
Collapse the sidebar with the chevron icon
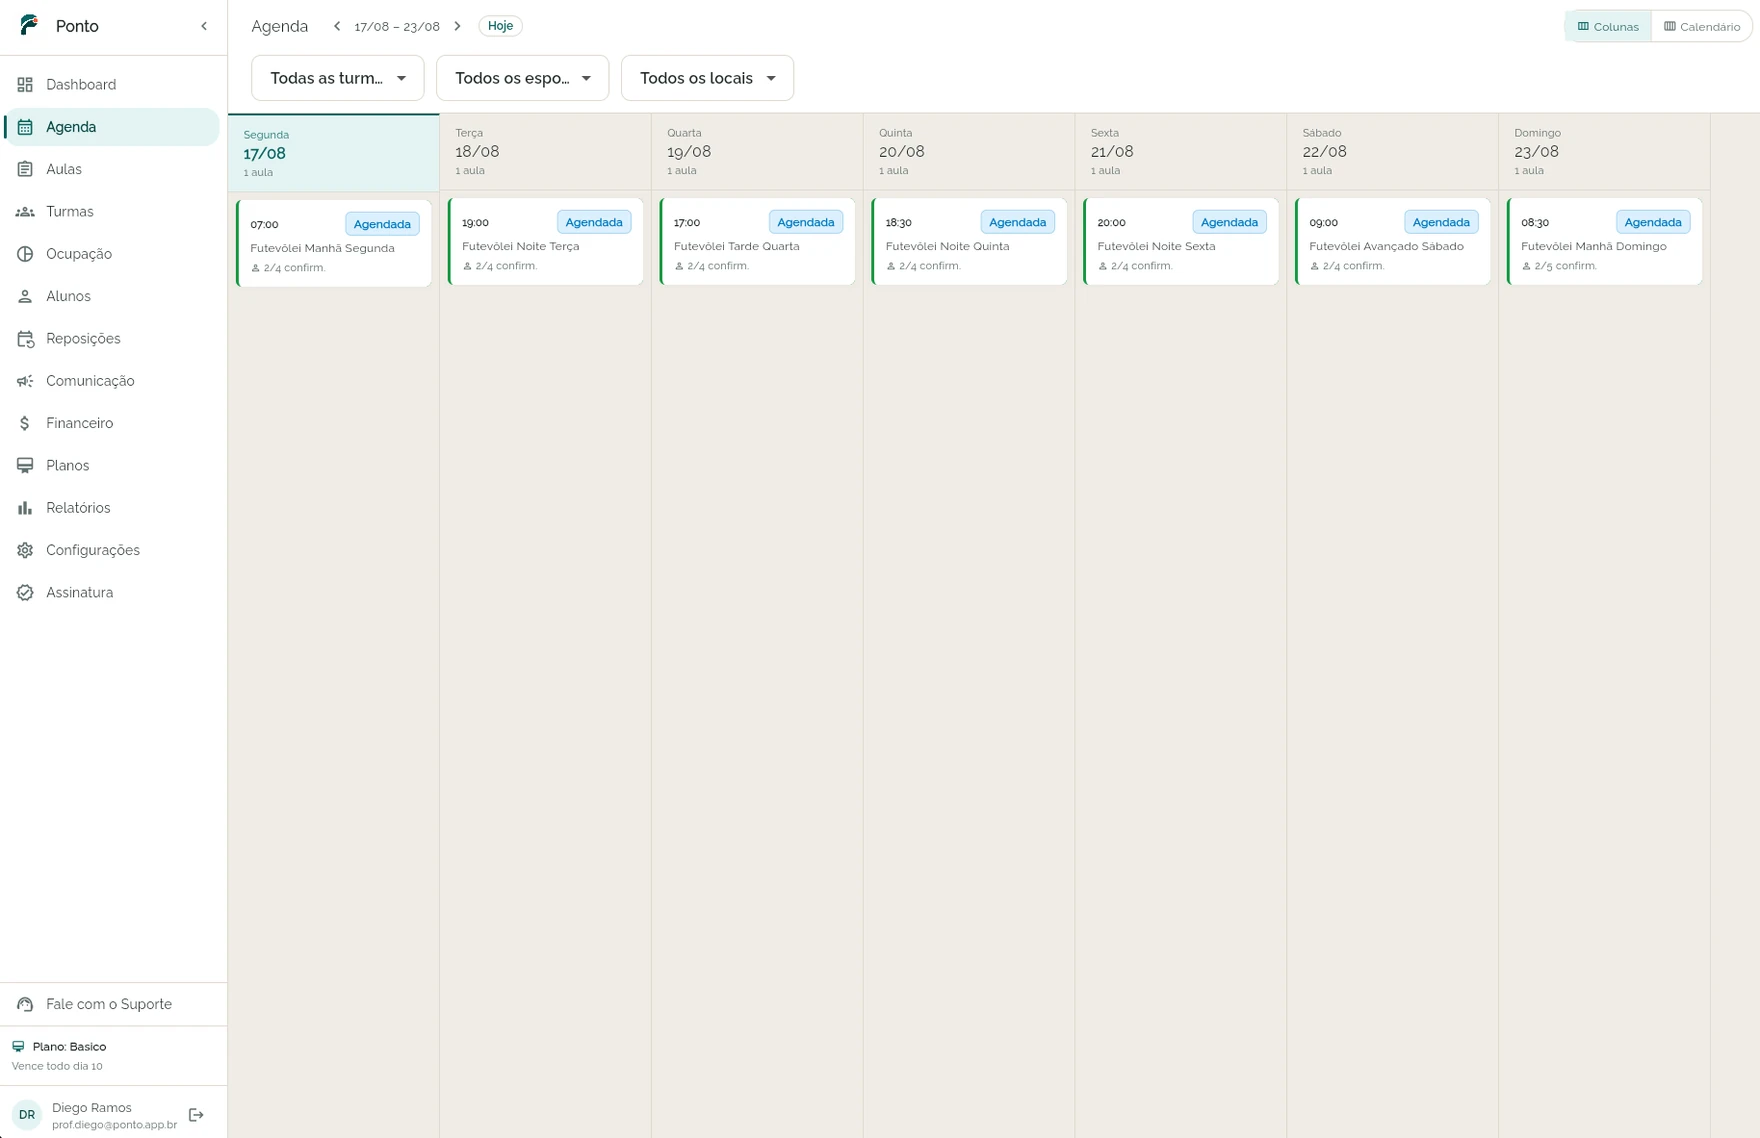pyautogui.click(x=204, y=26)
